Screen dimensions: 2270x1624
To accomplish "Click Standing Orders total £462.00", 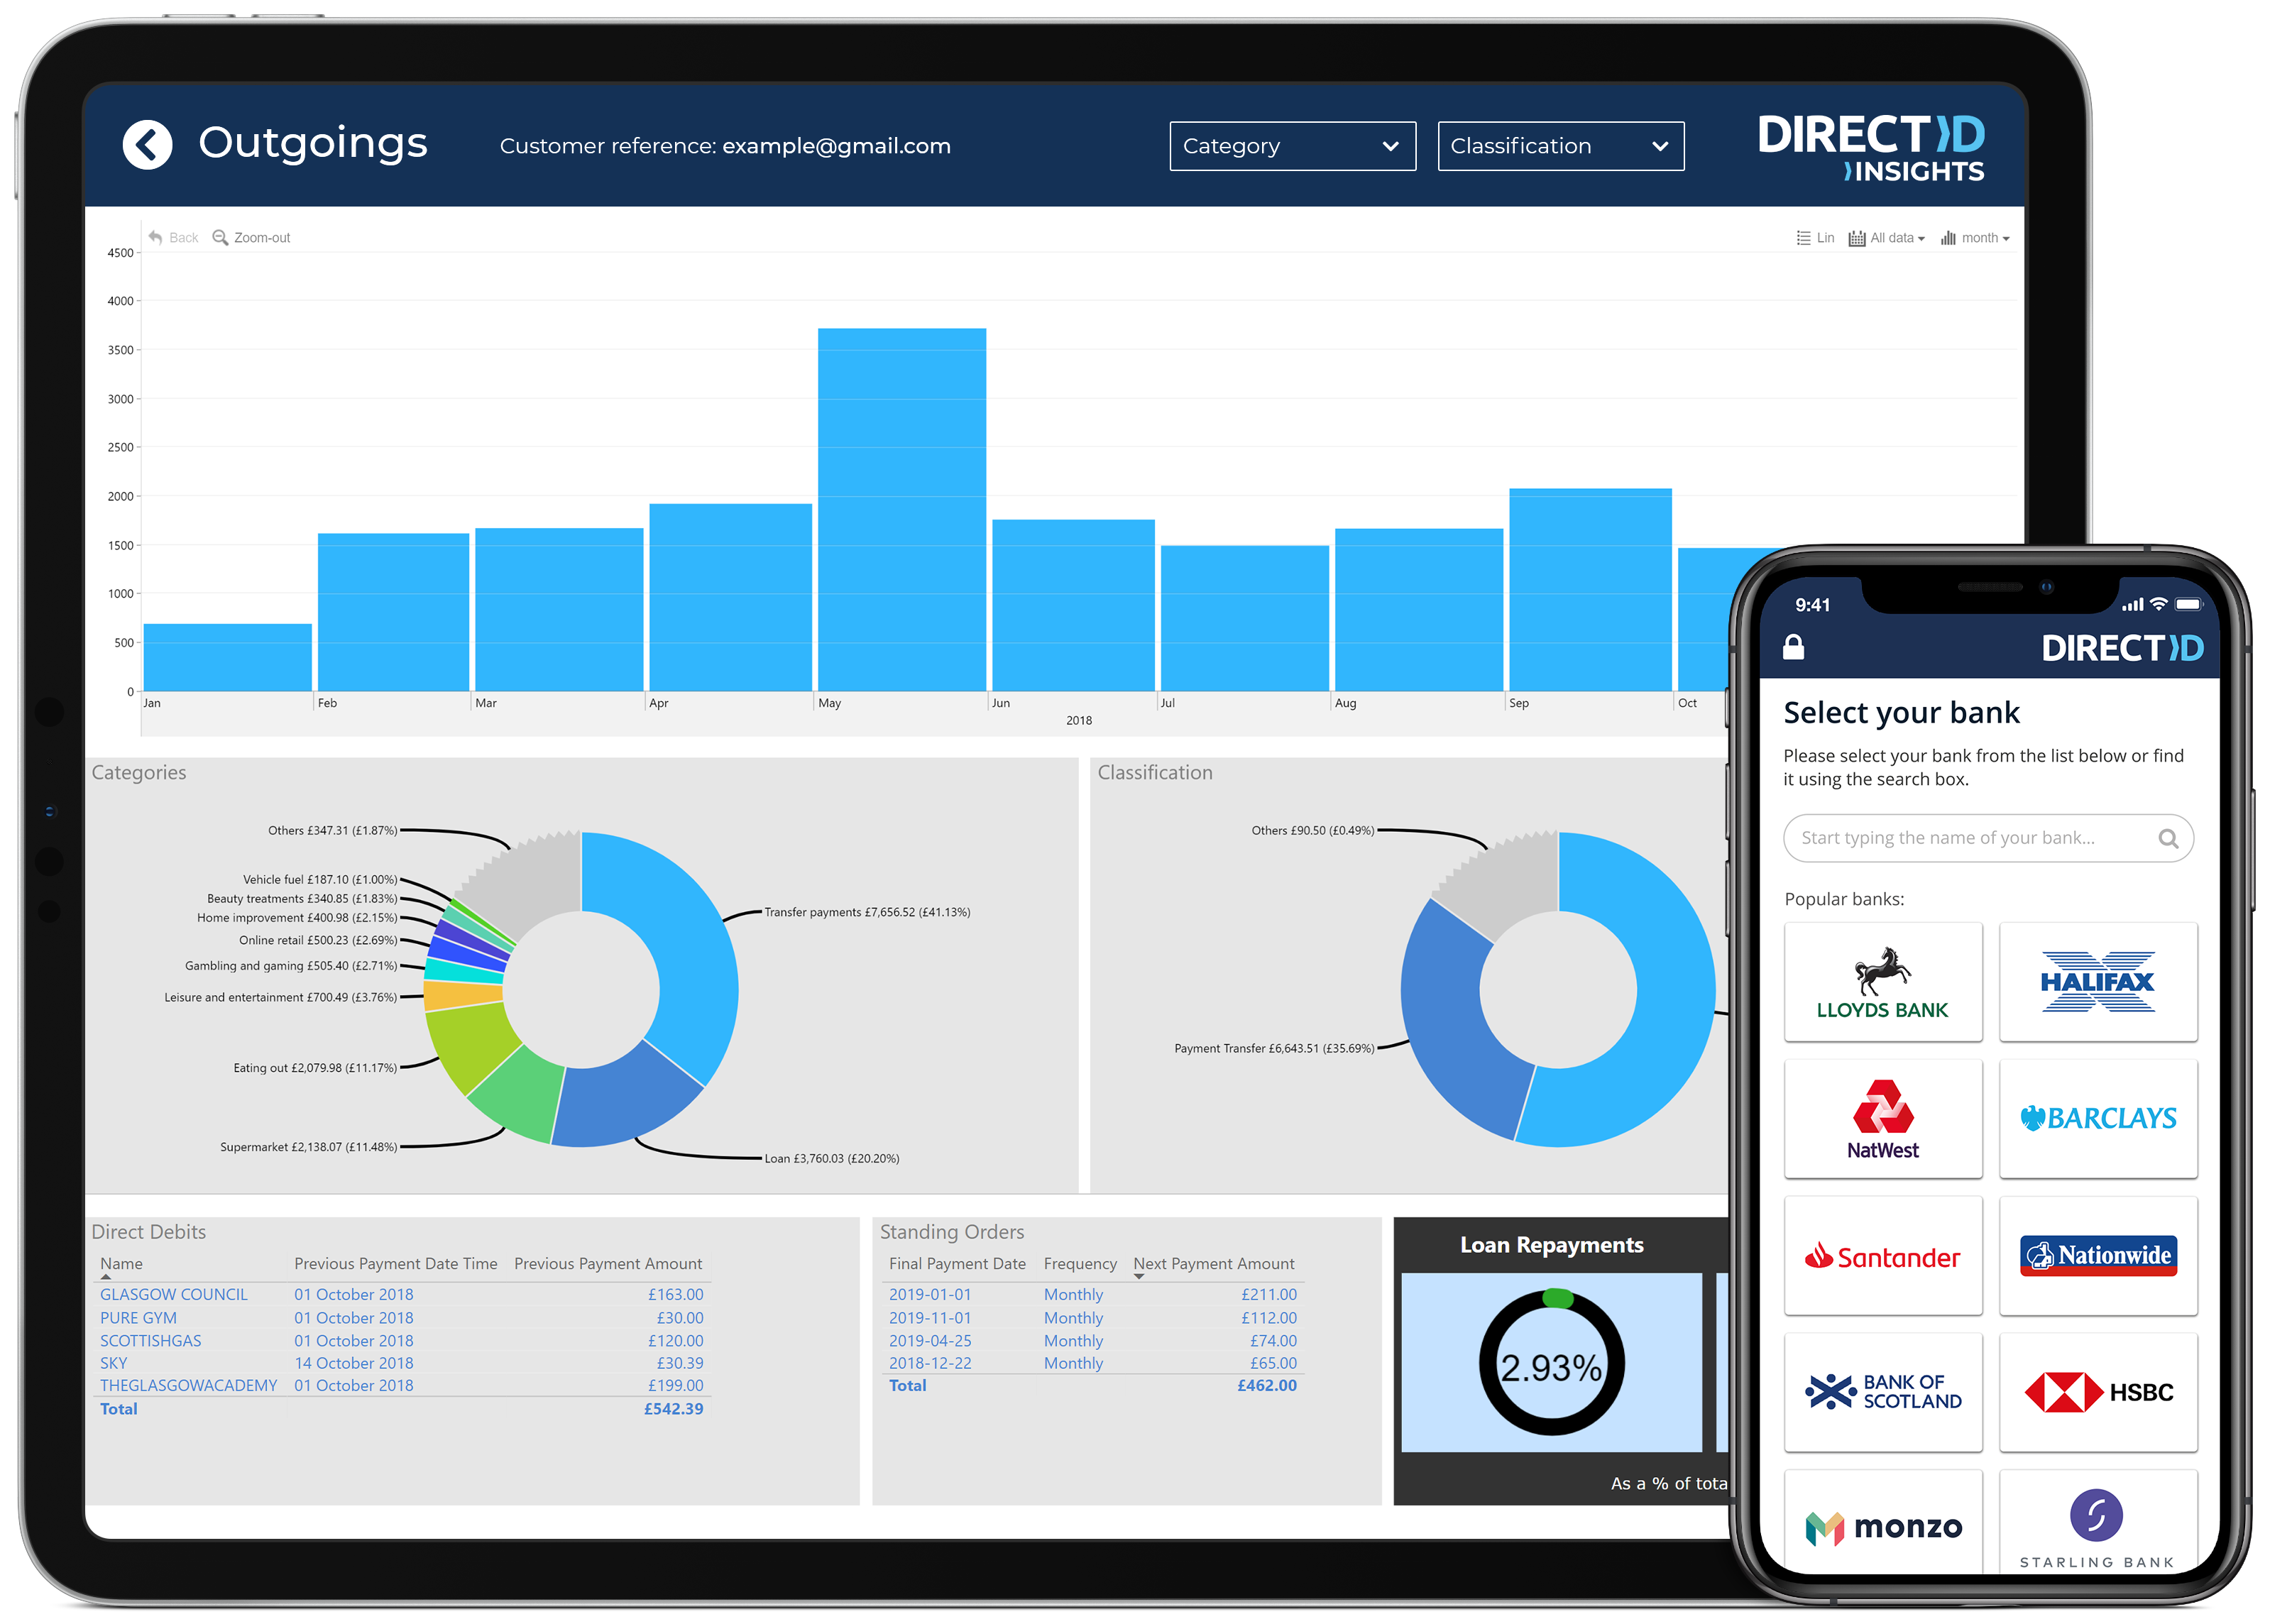I will tap(1266, 1386).
